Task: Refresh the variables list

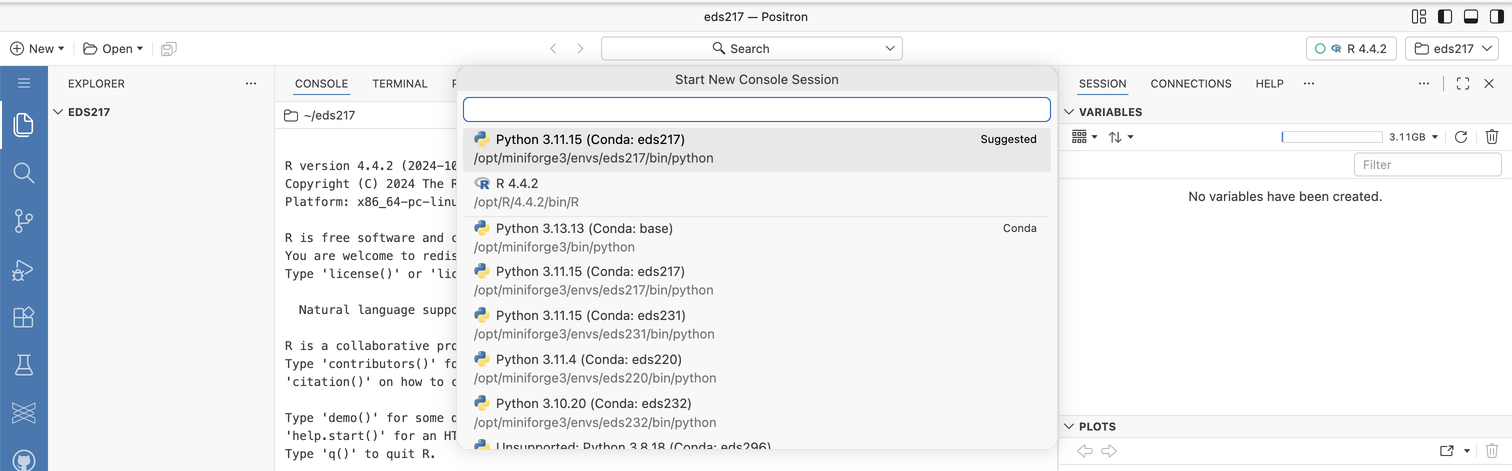Action: (x=1461, y=137)
